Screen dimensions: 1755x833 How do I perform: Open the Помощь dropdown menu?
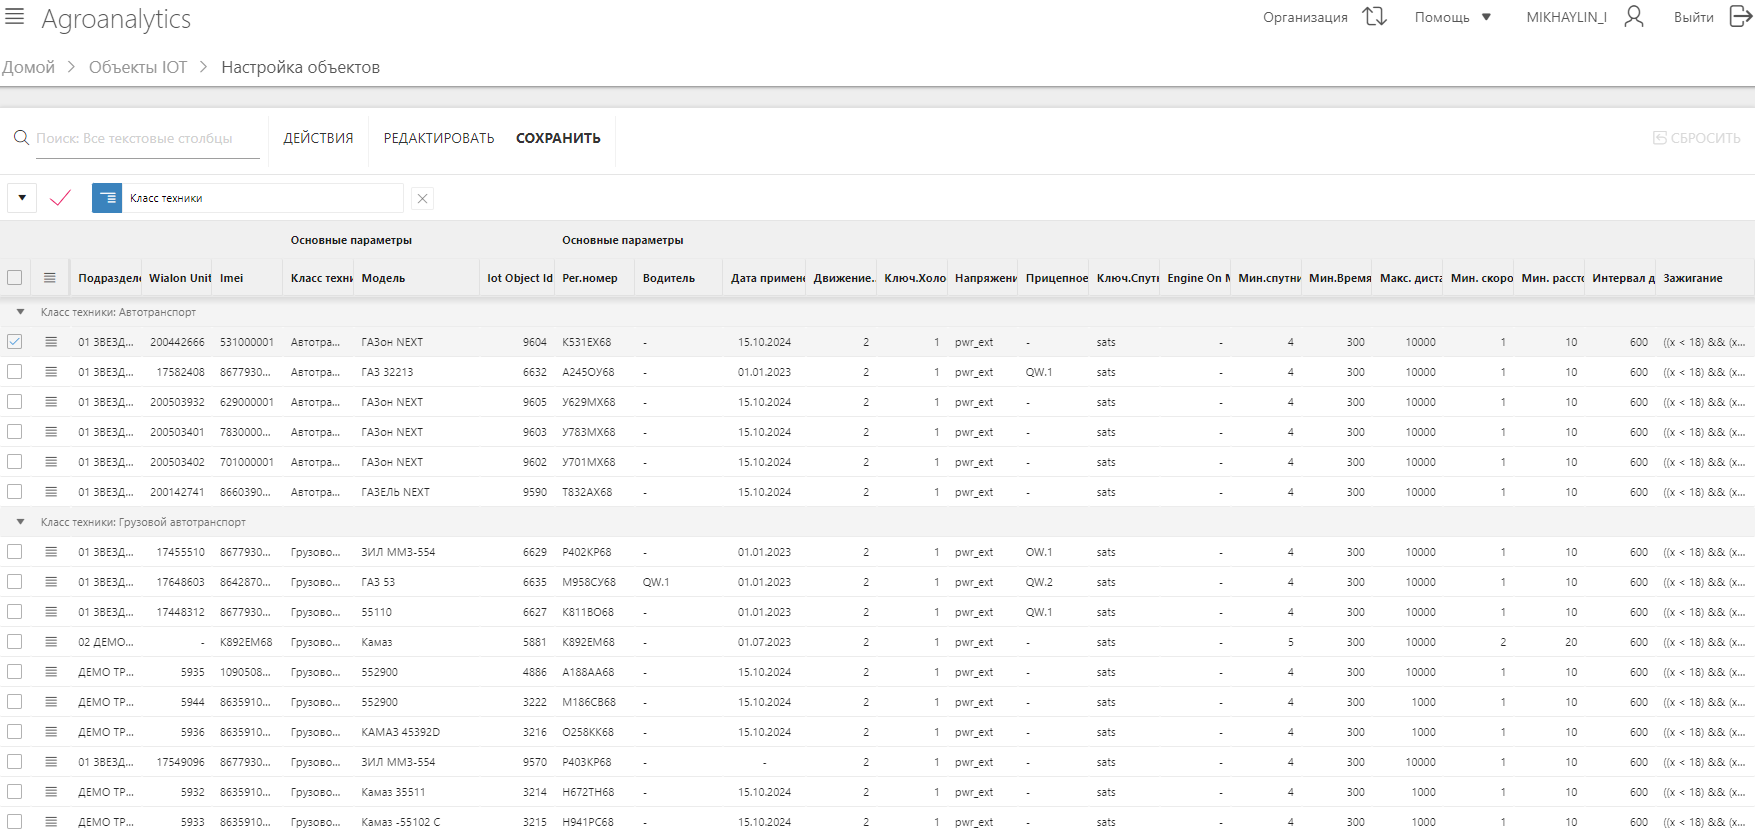pyautogui.click(x=1452, y=17)
